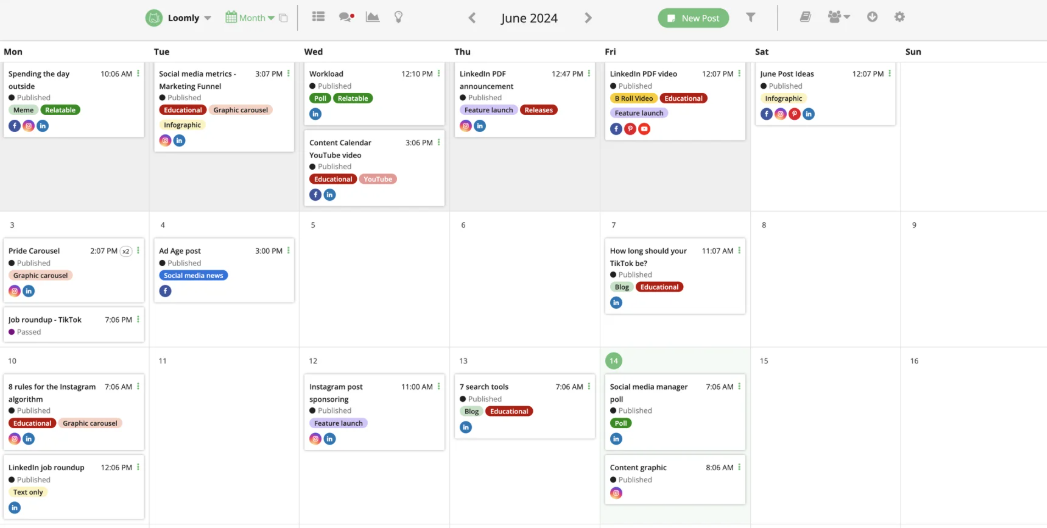Click the Meme label tag
The height and width of the screenshot is (528, 1047).
23,109
